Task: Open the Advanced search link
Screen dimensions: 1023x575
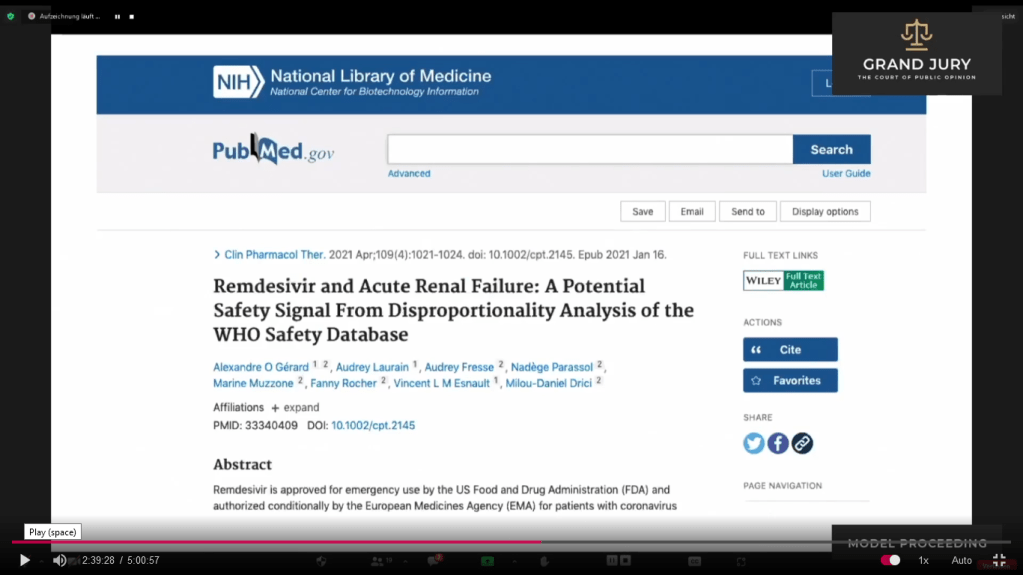Action: (409, 174)
